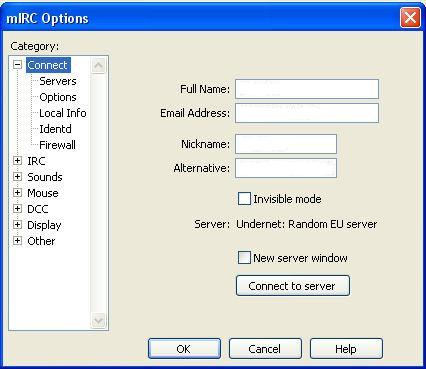The width and height of the screenshot is (426, 369).
Task: Focus the Full Name input field
Action: coord(307,89)
